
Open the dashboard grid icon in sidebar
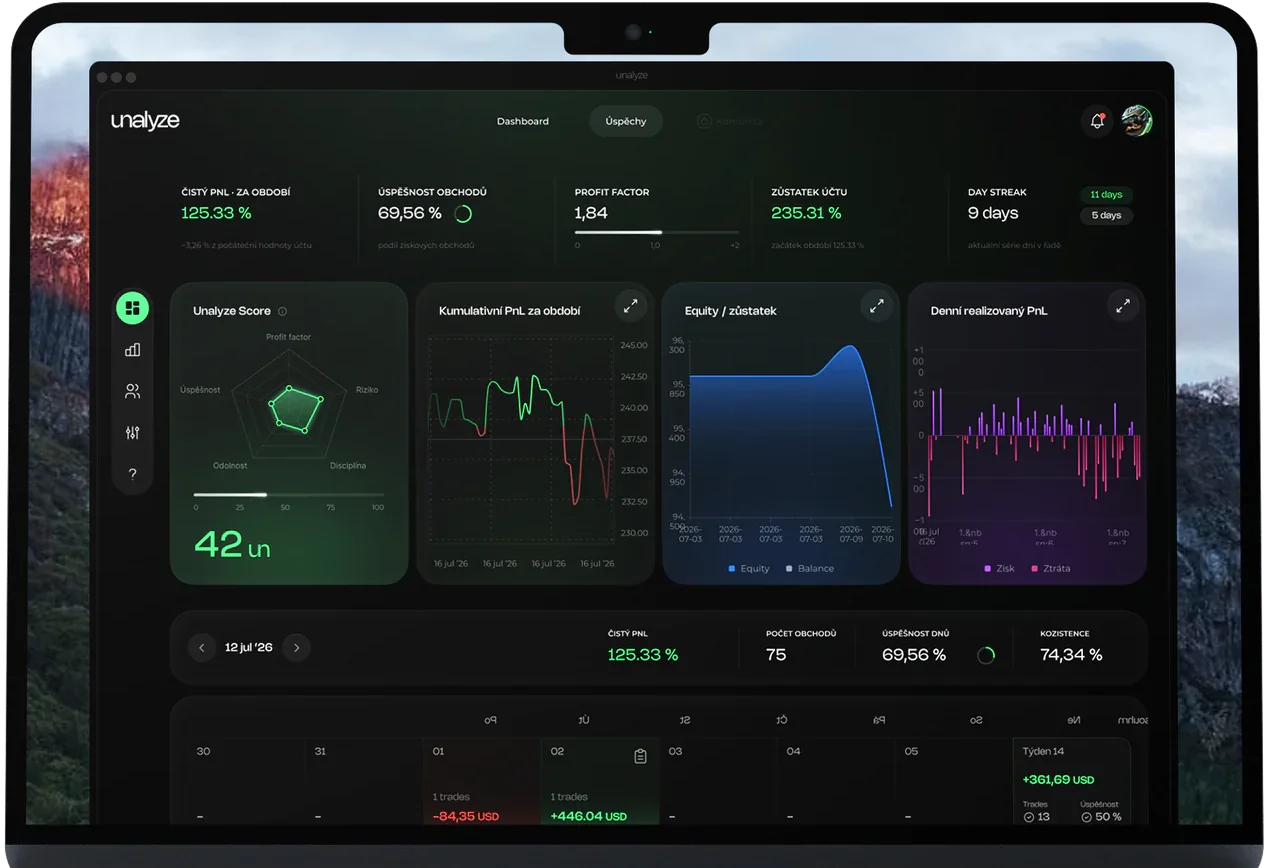(132, 308)
